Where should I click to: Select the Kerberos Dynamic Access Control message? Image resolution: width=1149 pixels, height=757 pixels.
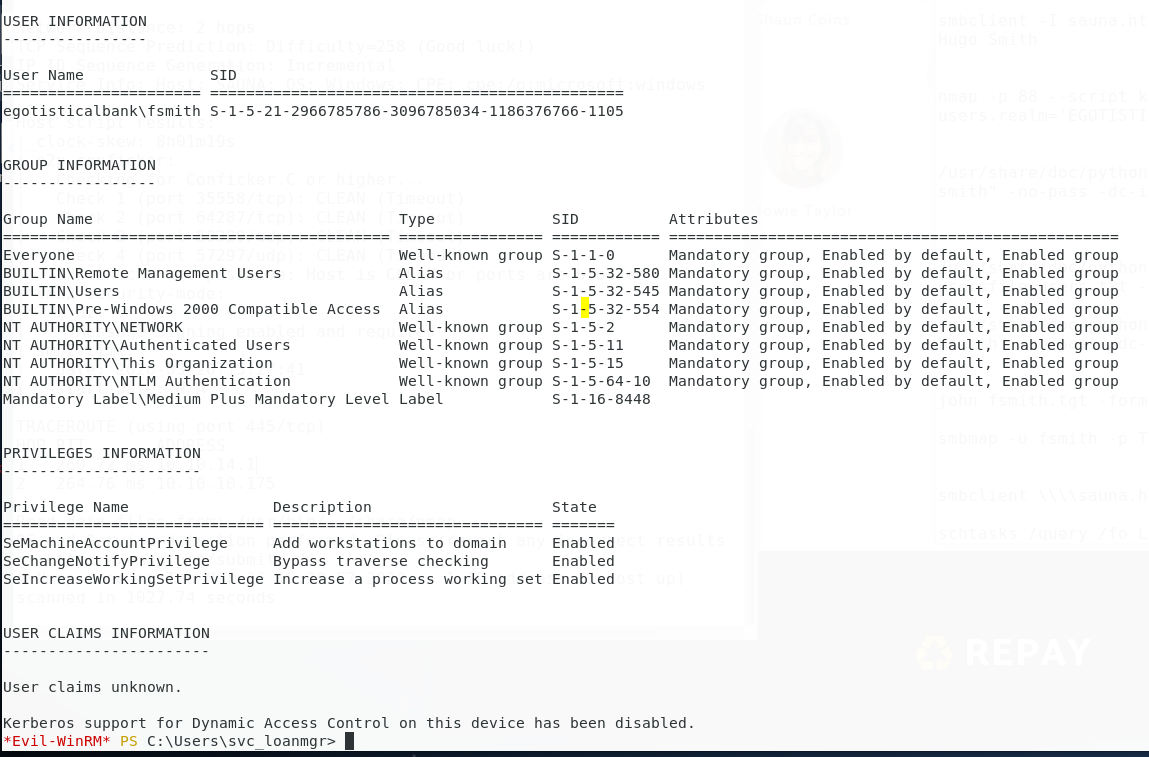(349, 723)
